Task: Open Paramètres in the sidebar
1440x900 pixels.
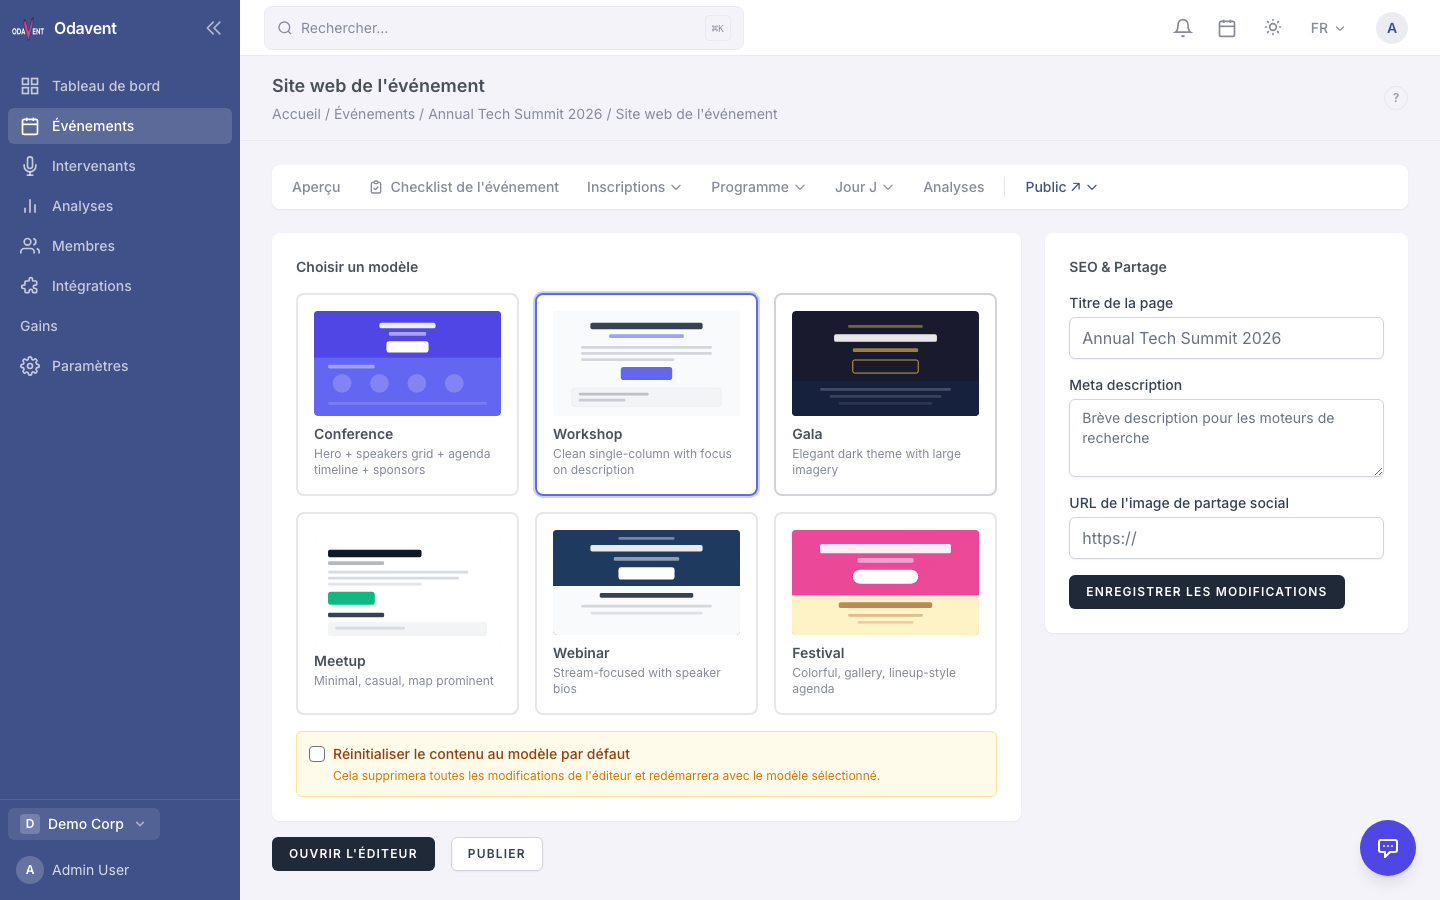Action: click(x=120, y=366)
